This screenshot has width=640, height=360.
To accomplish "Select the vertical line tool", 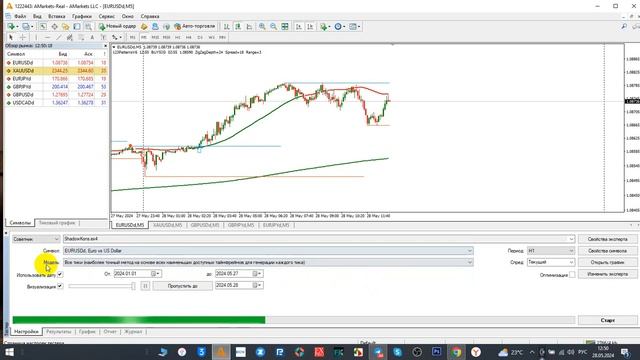I will 36,37.
